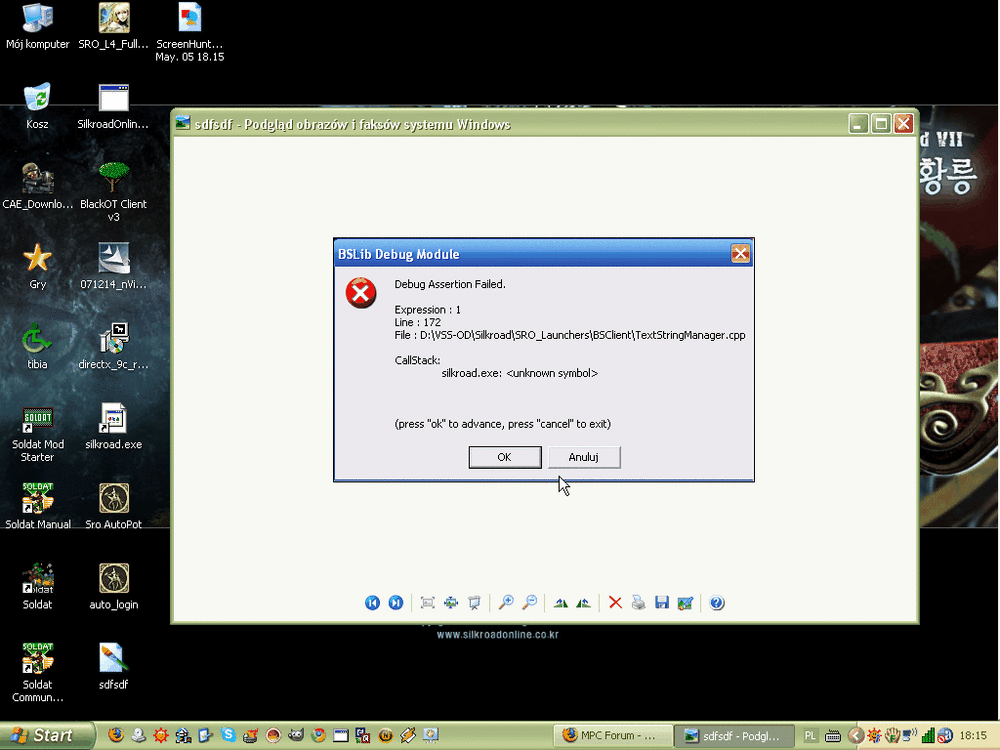Rotate image clockwise
The height and width of the screenshot is (750, 1000).
pyautogui.click(x=561, y=603)
